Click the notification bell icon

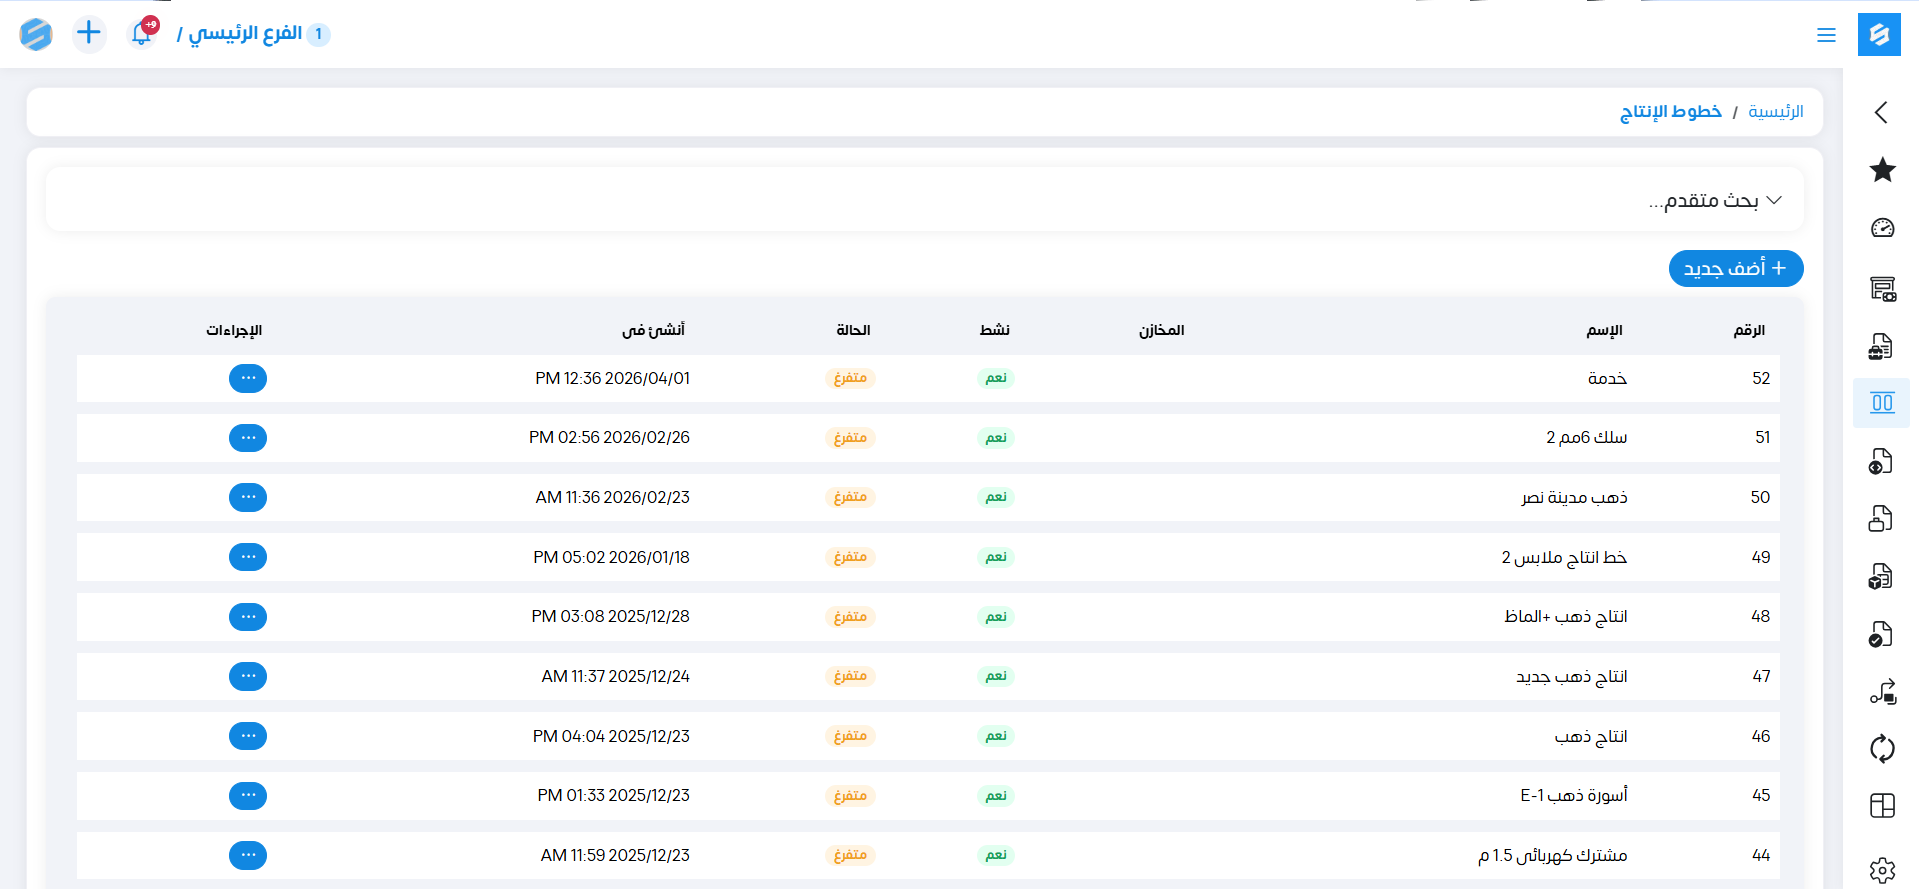(x=143, y=33)
